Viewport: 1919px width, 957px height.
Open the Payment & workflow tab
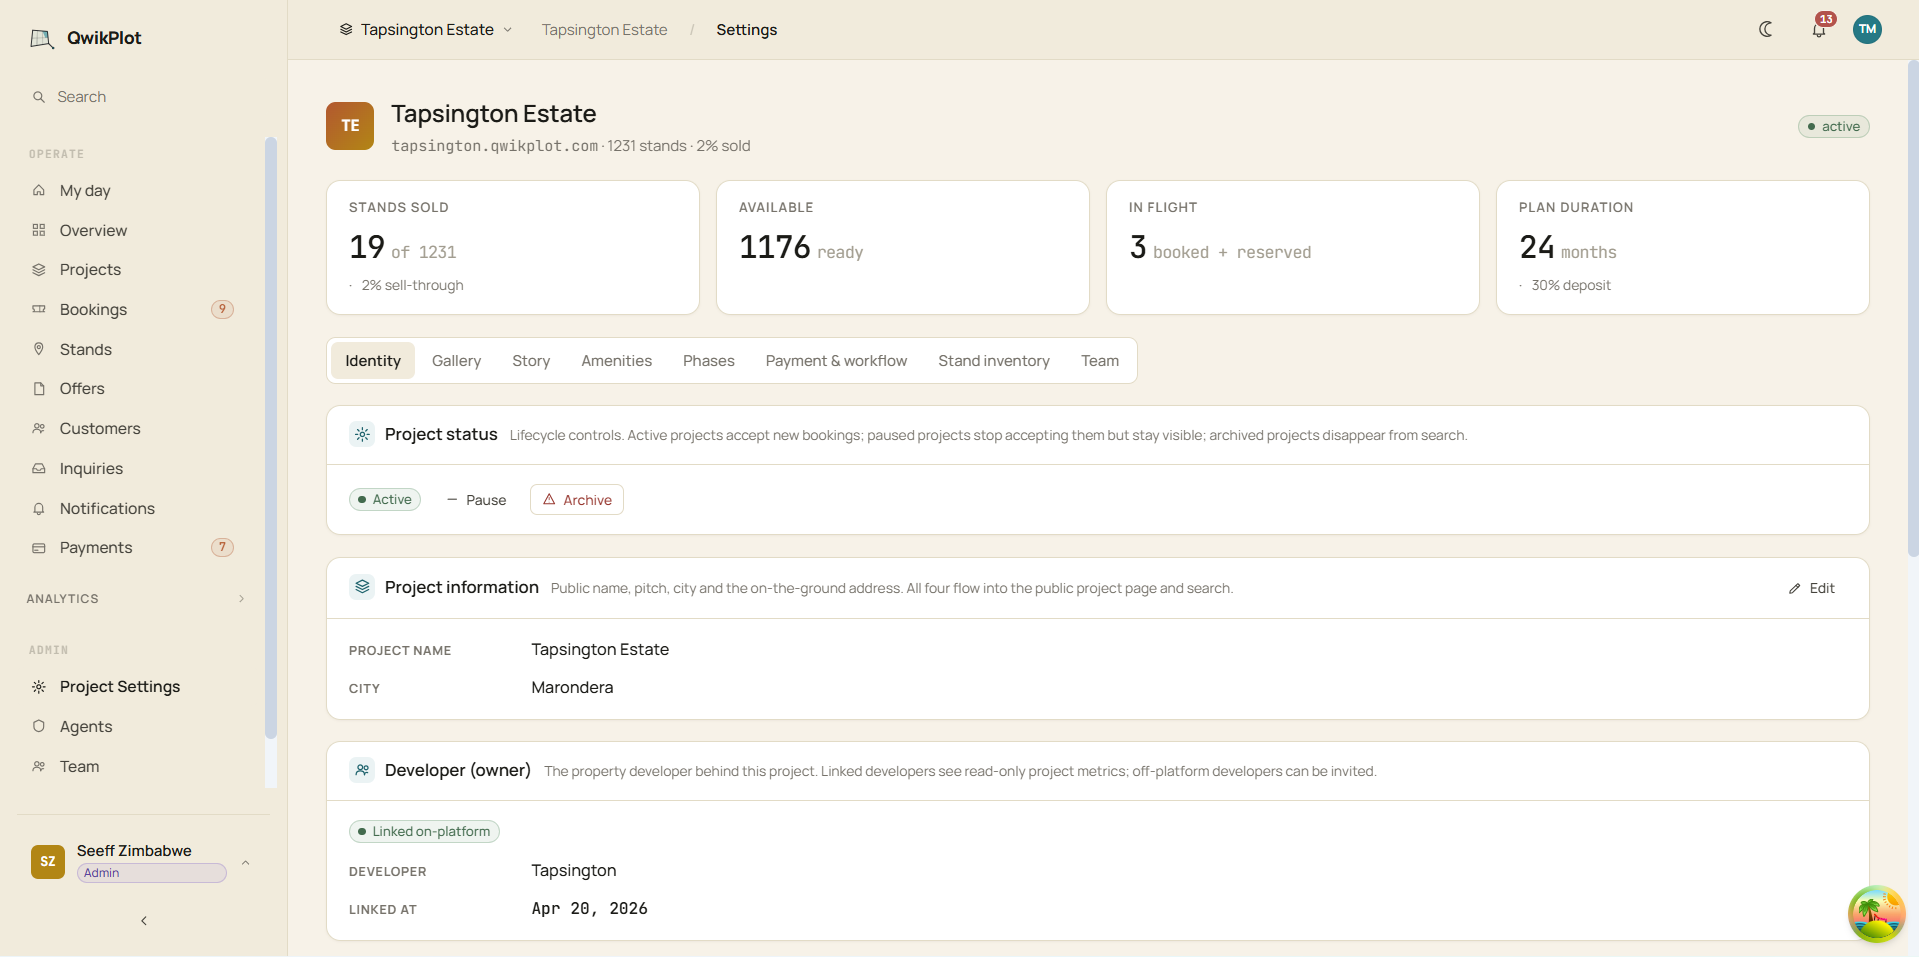coord(836,361)
